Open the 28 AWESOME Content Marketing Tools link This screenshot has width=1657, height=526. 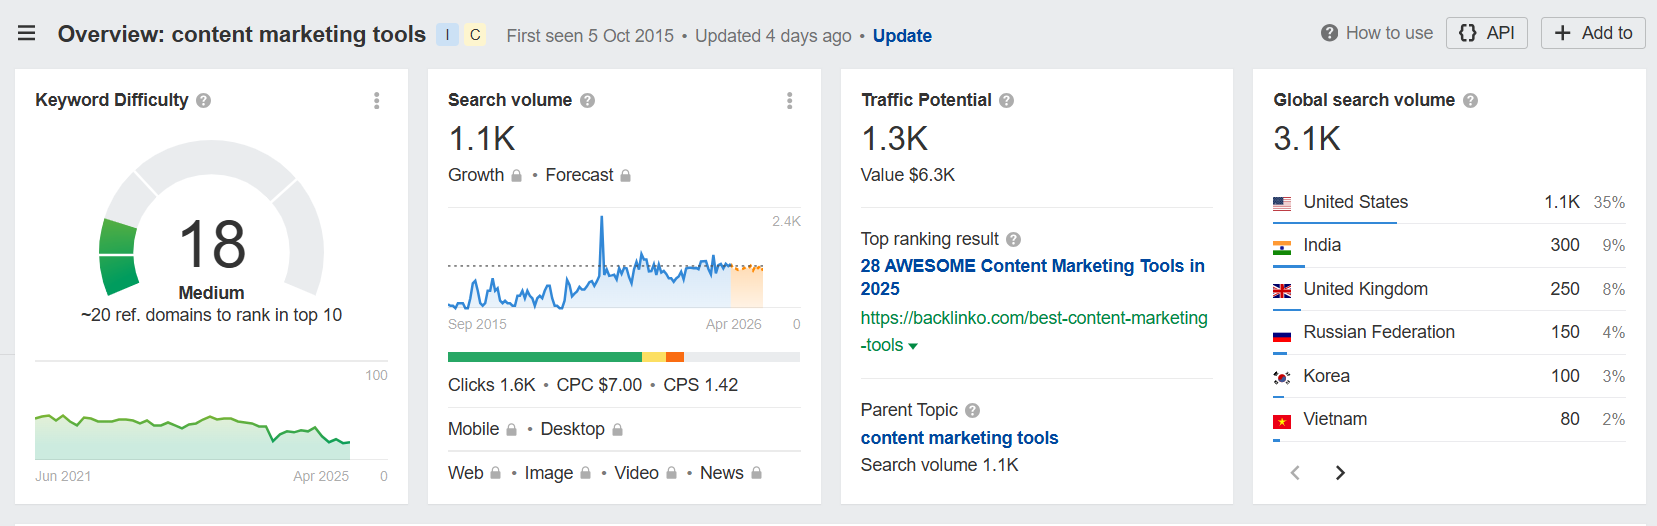1032,277
